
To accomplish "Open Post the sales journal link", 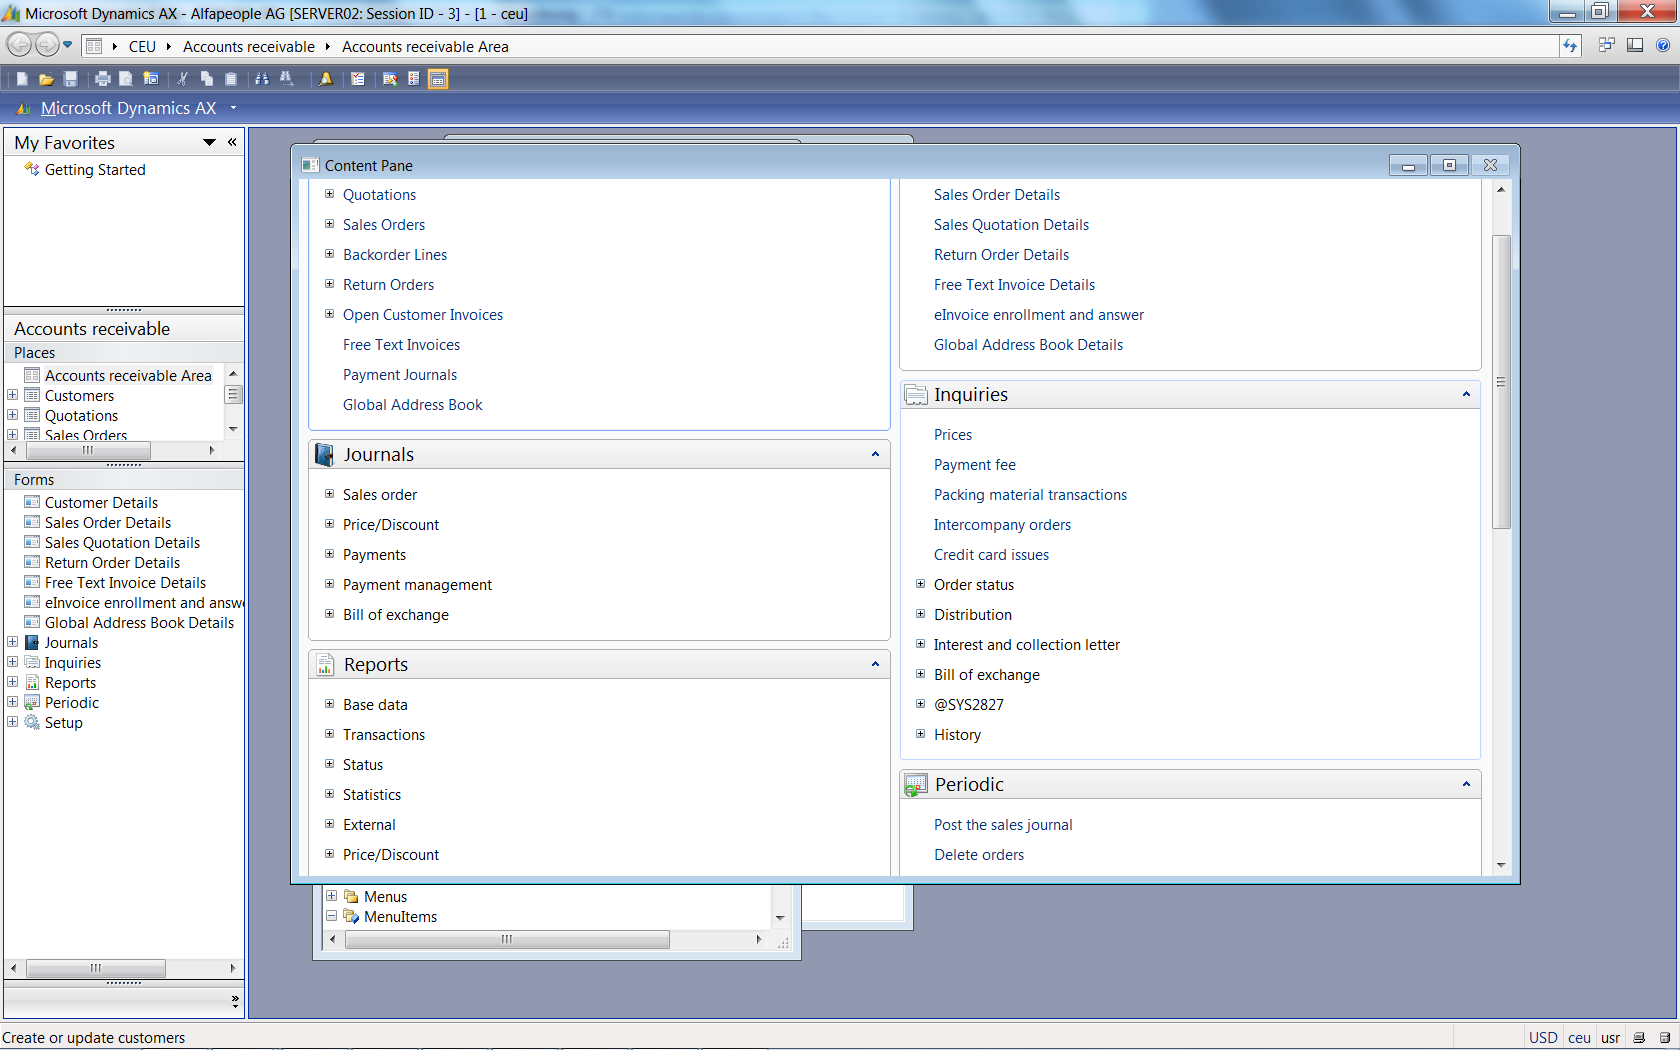I will click(1003, 825).
